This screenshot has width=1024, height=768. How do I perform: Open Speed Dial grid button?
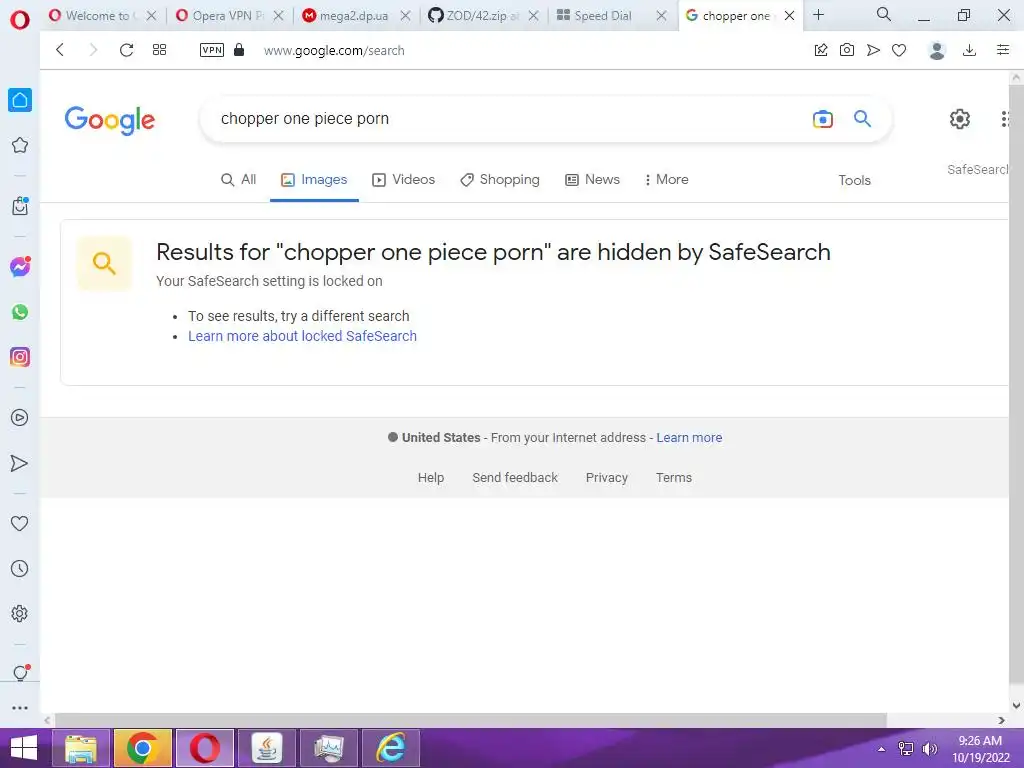pyautogui.click(x=159, y=50)
